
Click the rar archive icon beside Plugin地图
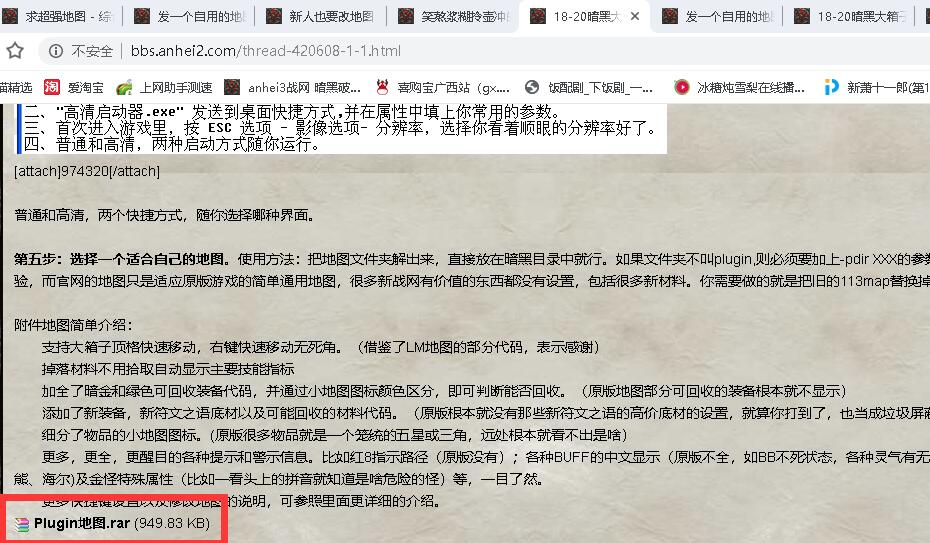(x=22, y=524)
